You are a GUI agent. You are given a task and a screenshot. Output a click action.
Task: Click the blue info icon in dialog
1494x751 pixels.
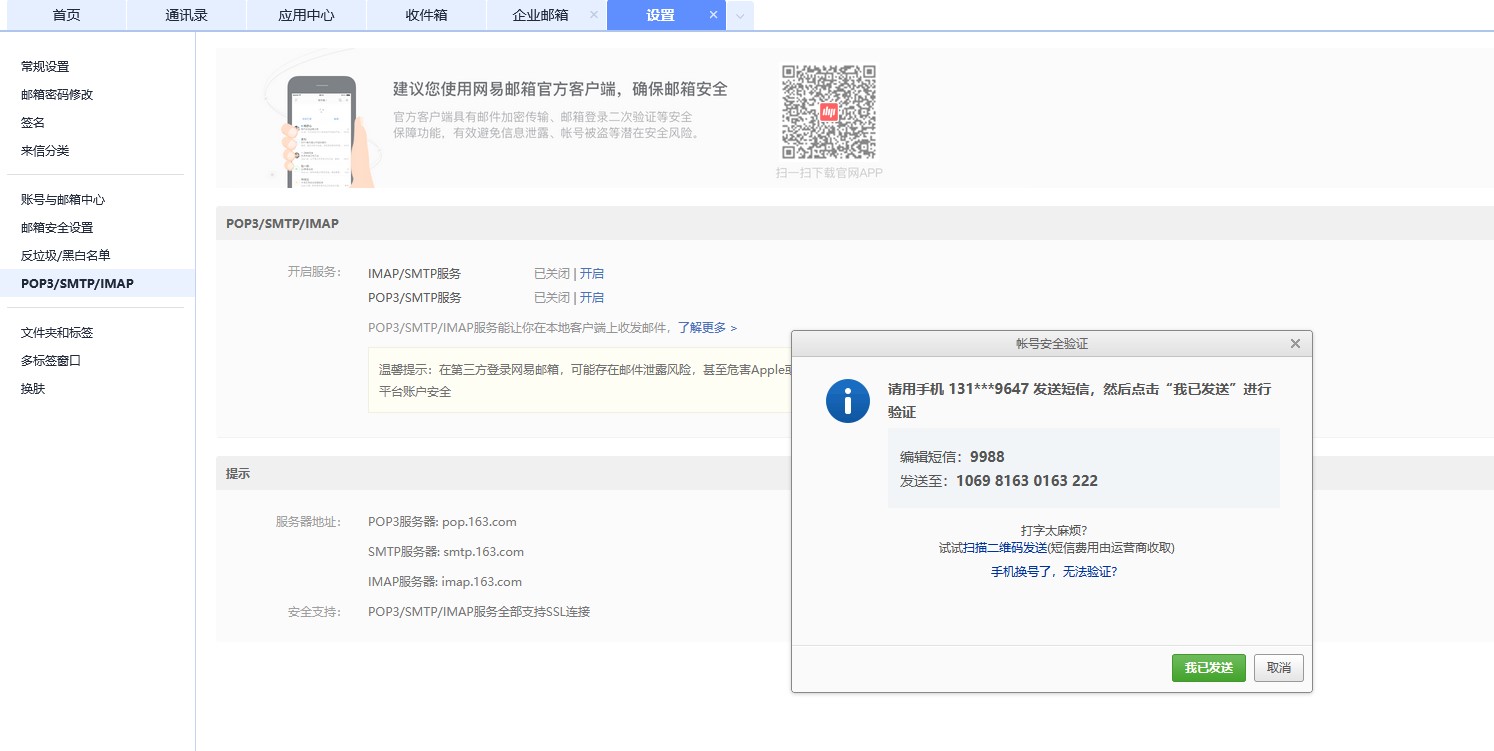coord(846,401)
